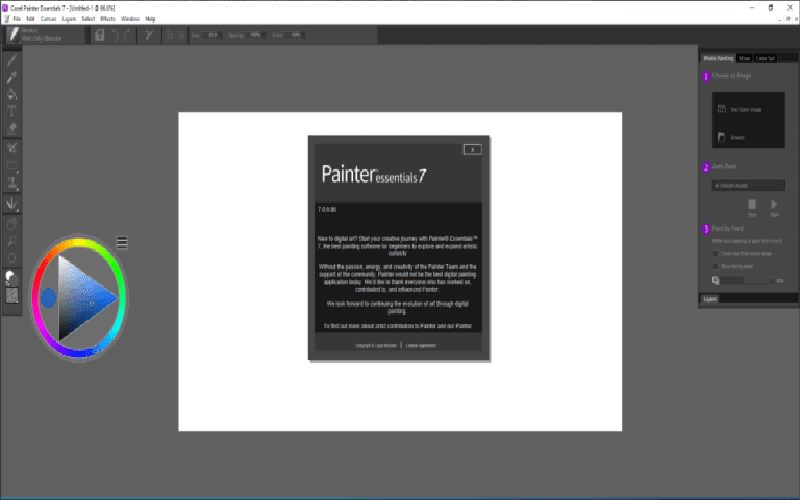
Task: Select the Rotate Page tool
Action: [x=12, y=258]
